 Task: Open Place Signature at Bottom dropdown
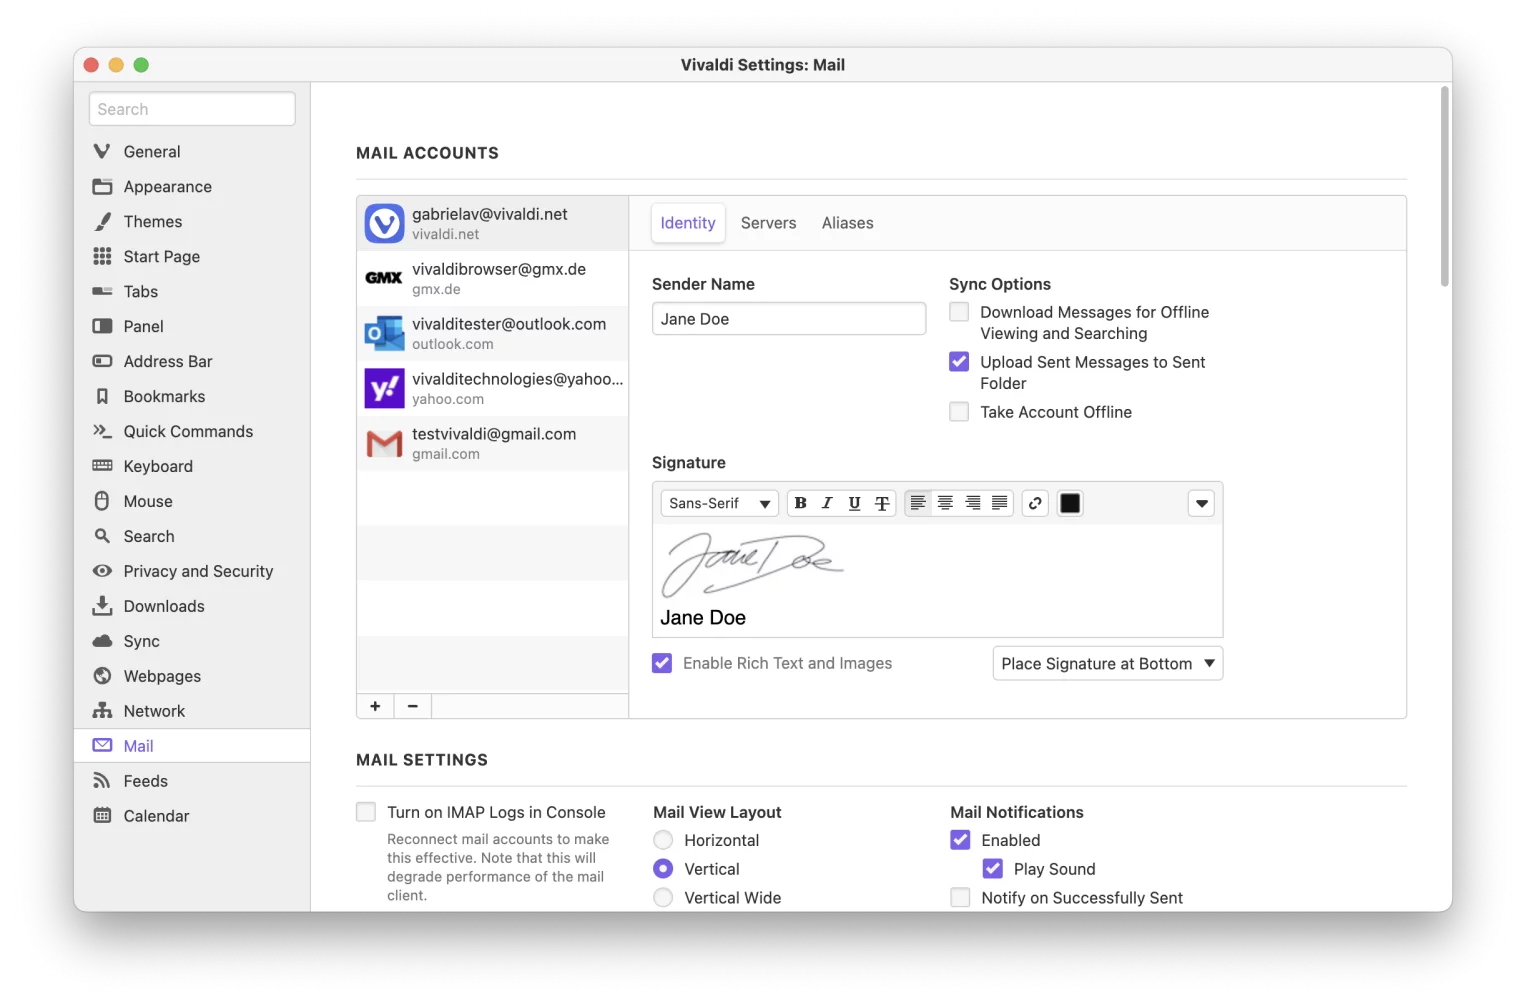[1107, 663]
